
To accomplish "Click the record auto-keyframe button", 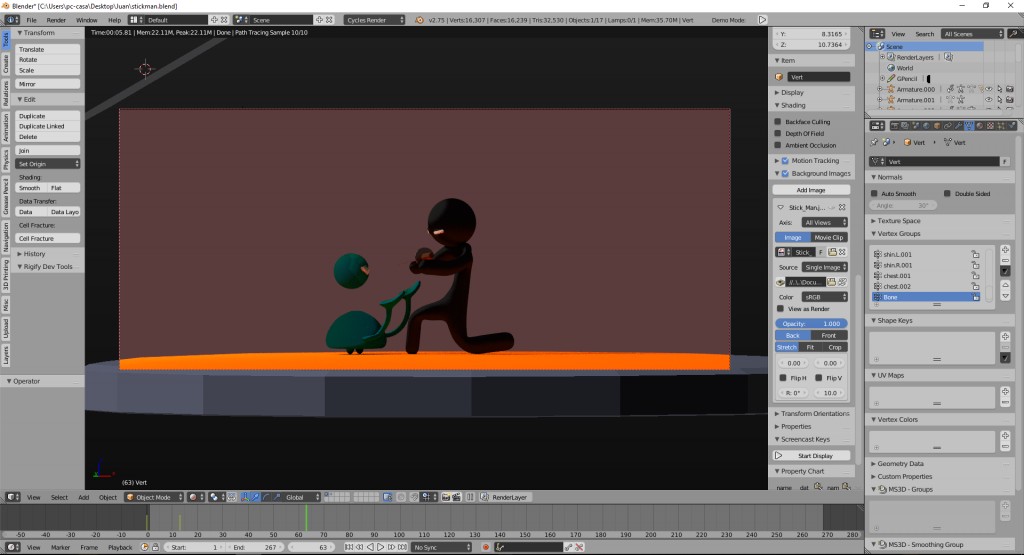I will 485,547.
